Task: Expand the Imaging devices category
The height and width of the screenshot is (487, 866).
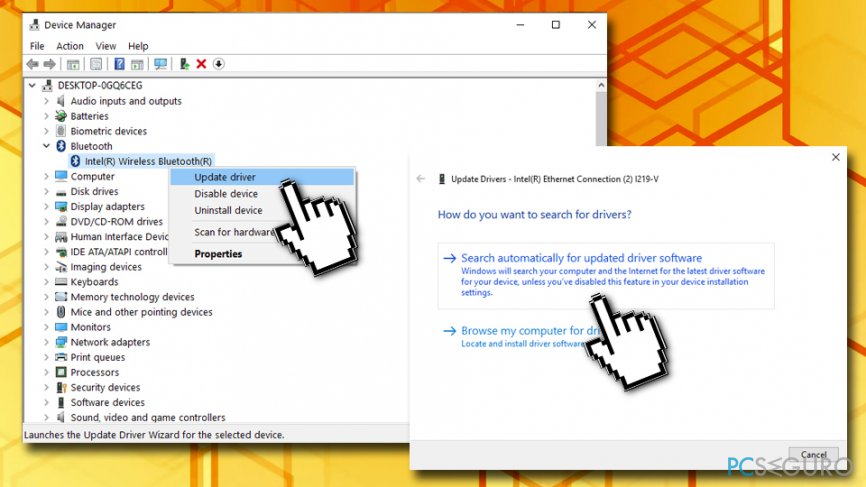Action: click(46, 267)
